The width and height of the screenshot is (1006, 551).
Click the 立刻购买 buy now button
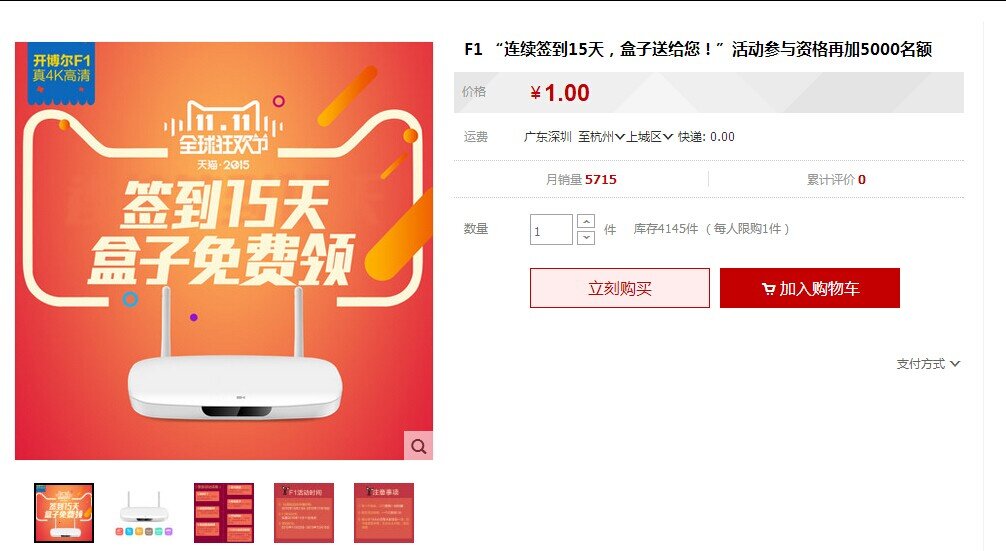point(620,288)
